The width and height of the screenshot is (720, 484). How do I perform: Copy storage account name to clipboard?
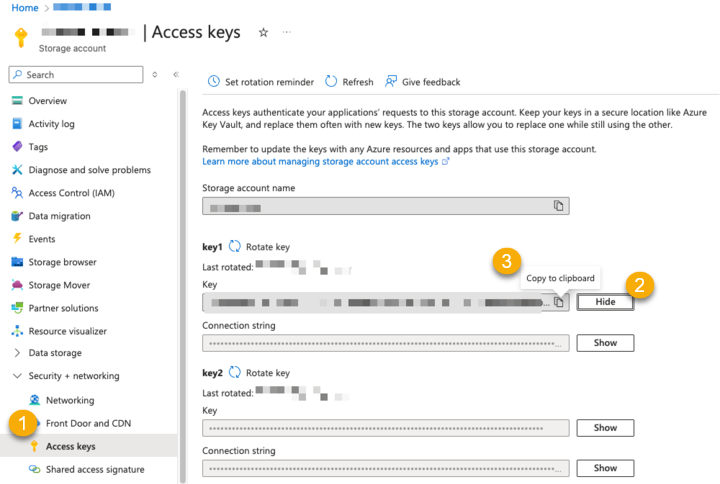coord(559,206)
